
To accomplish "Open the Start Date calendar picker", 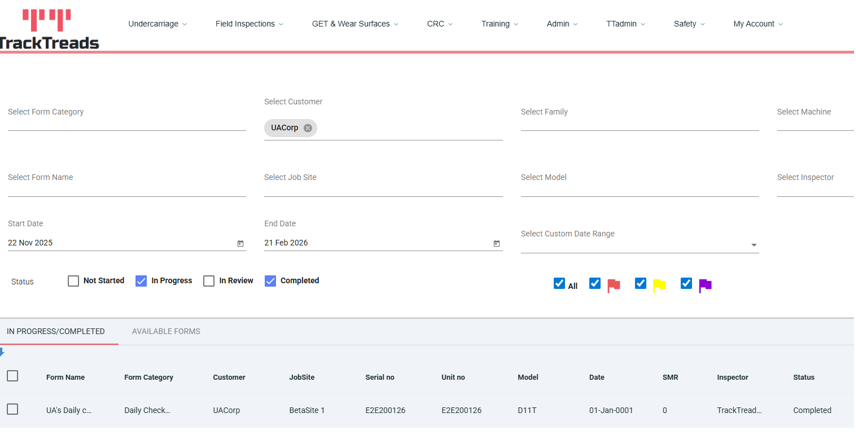I will click(240, 244).
